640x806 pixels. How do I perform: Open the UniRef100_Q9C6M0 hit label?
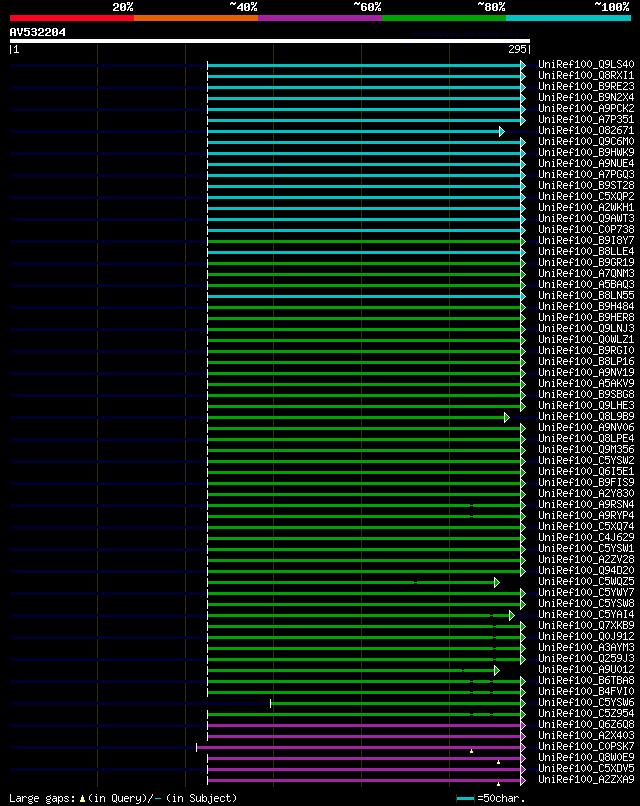pyautogui.click(x=586, y=142)
